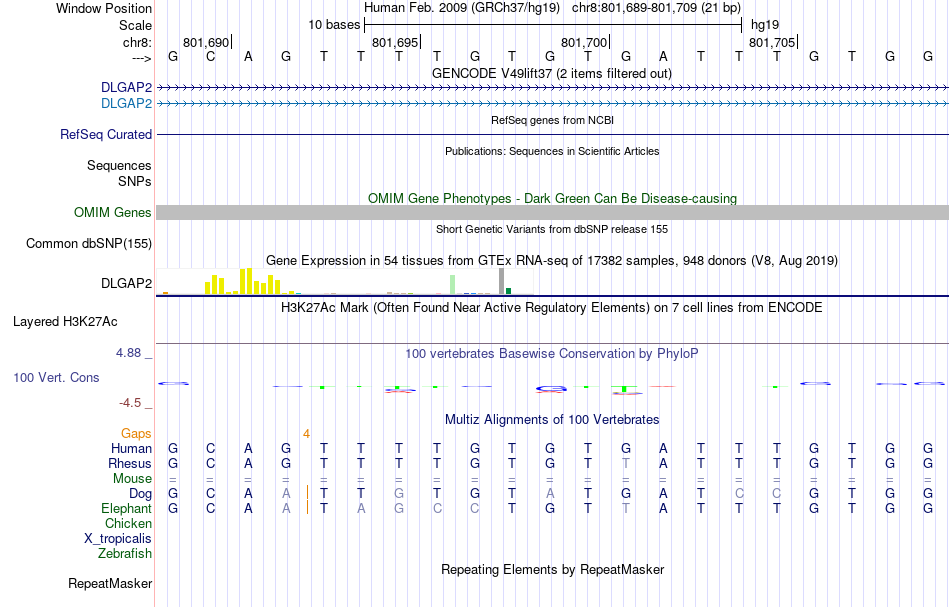Click the 10 bases scale label
The image size is (950, 607).
[x=334, y=25]
